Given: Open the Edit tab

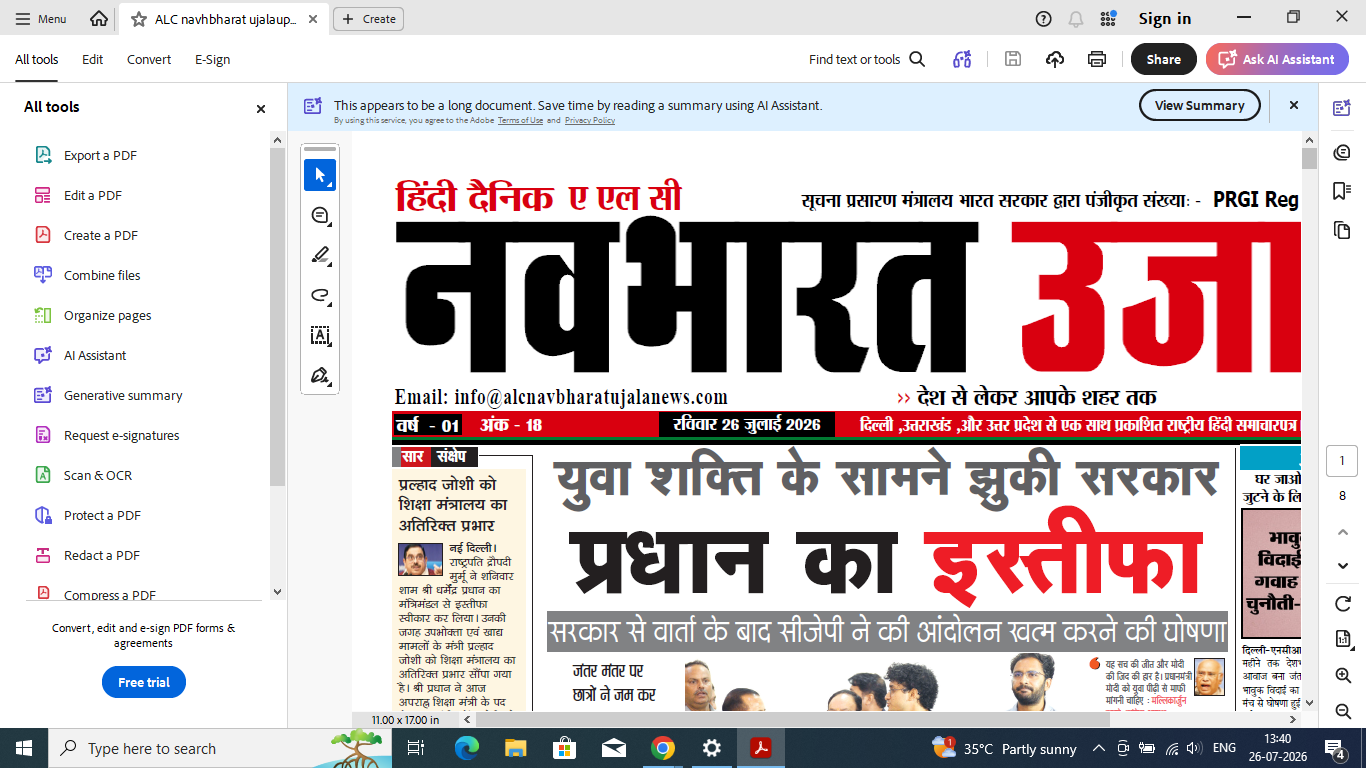Looking at the screenshot, I should (x=93, y=59).
